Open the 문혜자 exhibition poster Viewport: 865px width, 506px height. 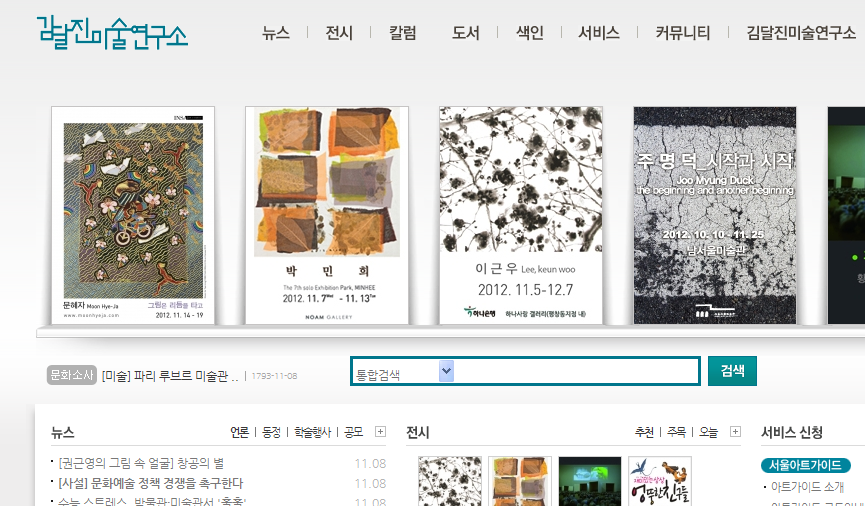(x=133, y=215)
